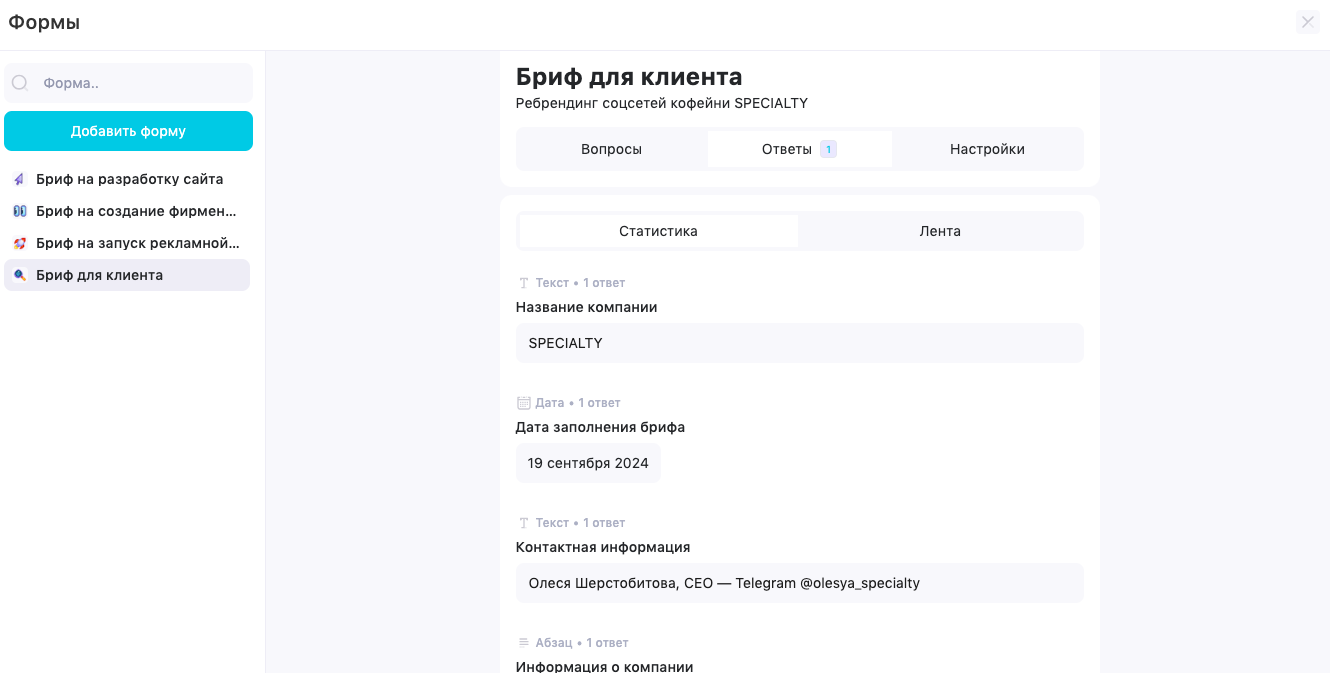Viewport: 1330px width, 673px height.
Task: Click the search magnifier icon in the form search field
Action: [19, 82]
